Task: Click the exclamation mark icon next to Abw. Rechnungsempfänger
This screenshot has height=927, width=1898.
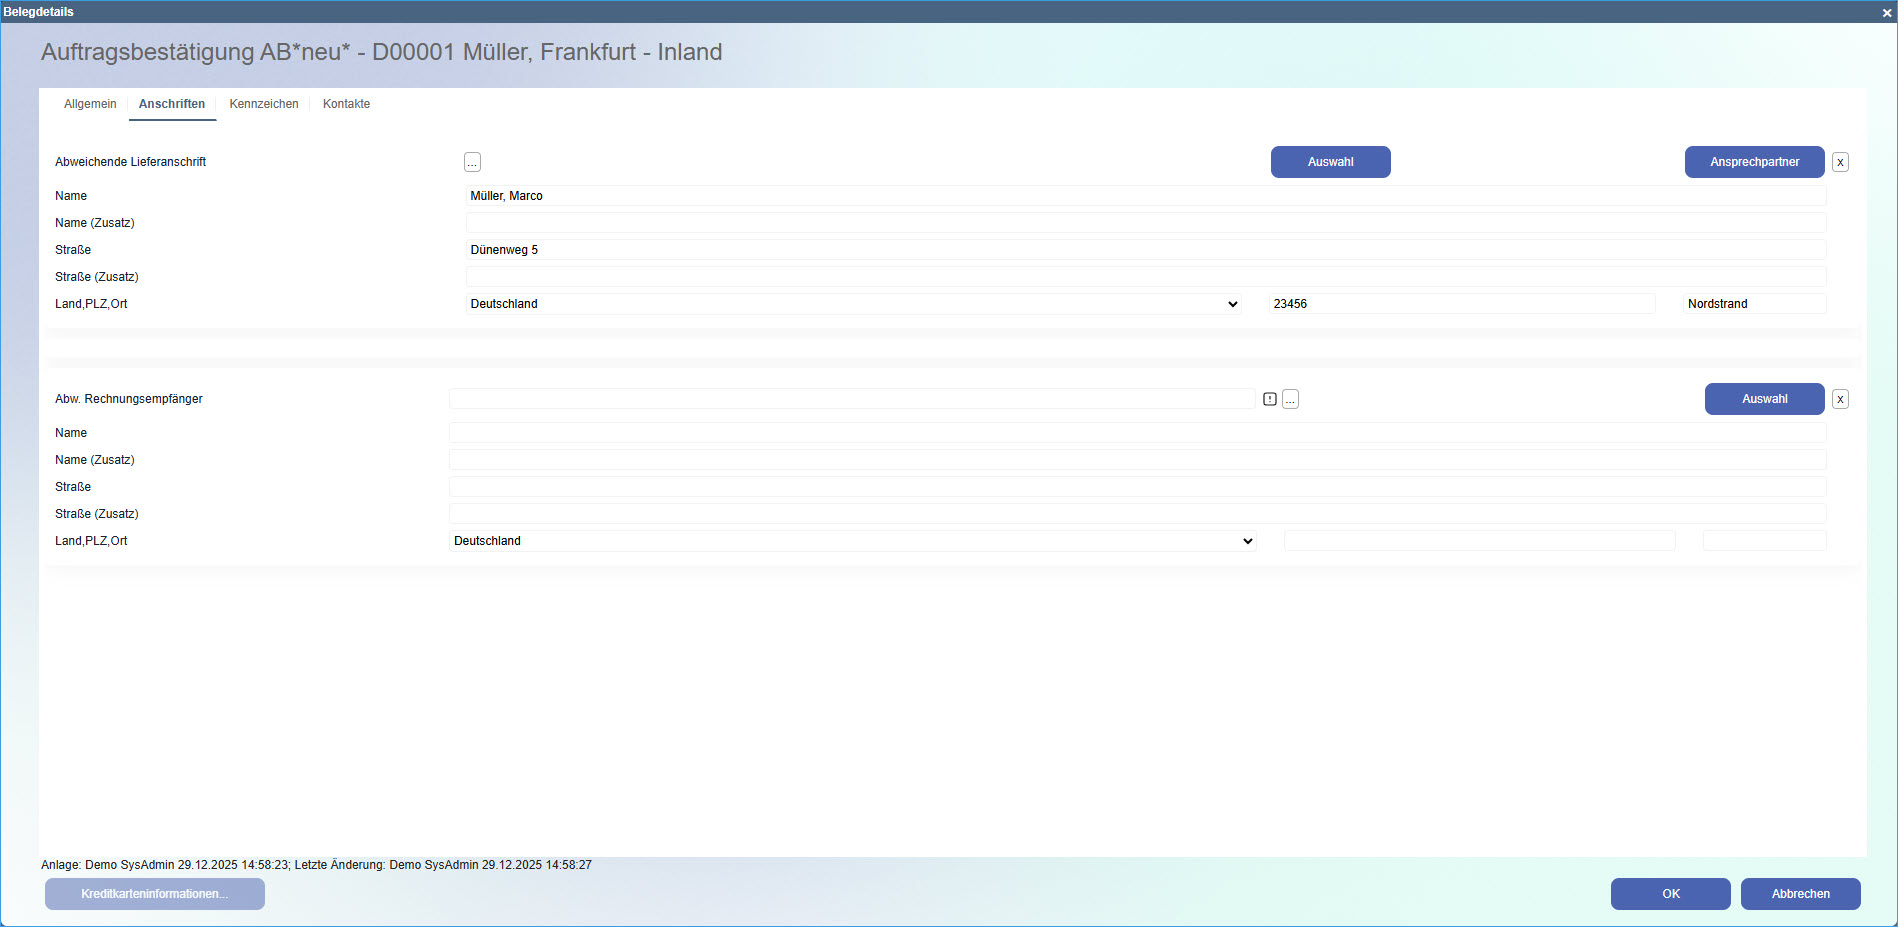Action: click(1269, 398)
